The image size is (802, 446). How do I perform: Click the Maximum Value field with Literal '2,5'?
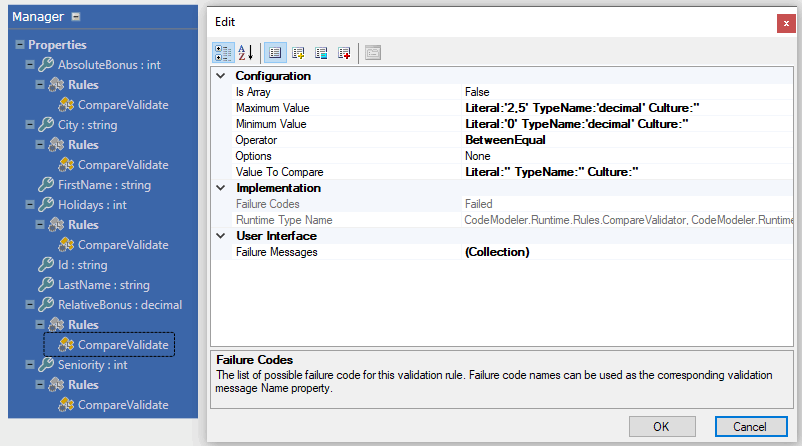(628, 108)
